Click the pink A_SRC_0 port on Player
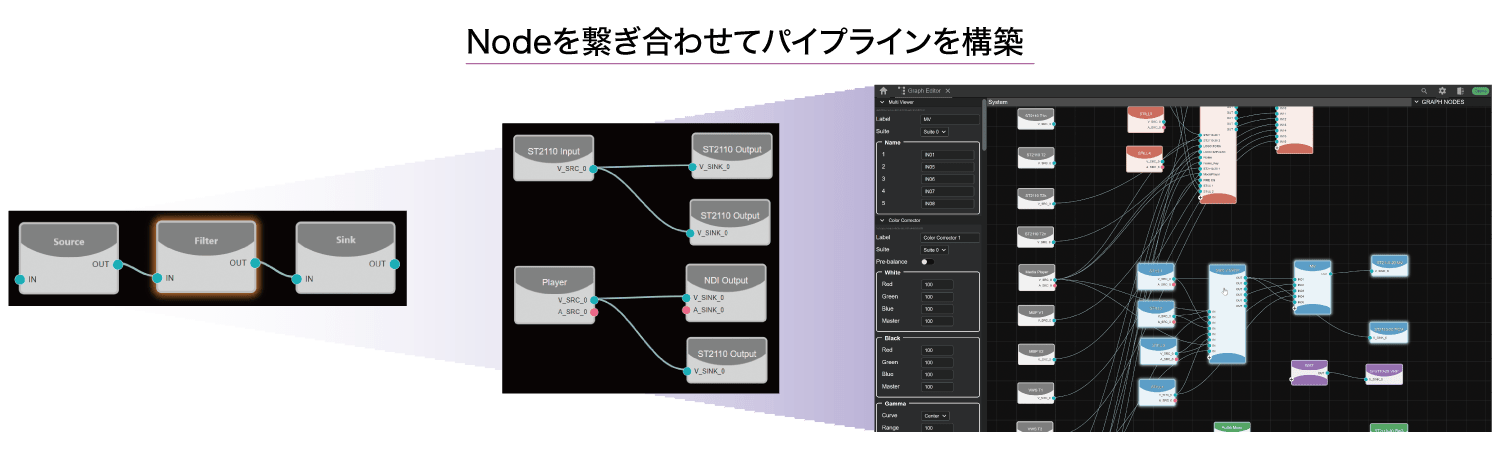 tap(594, 312)
